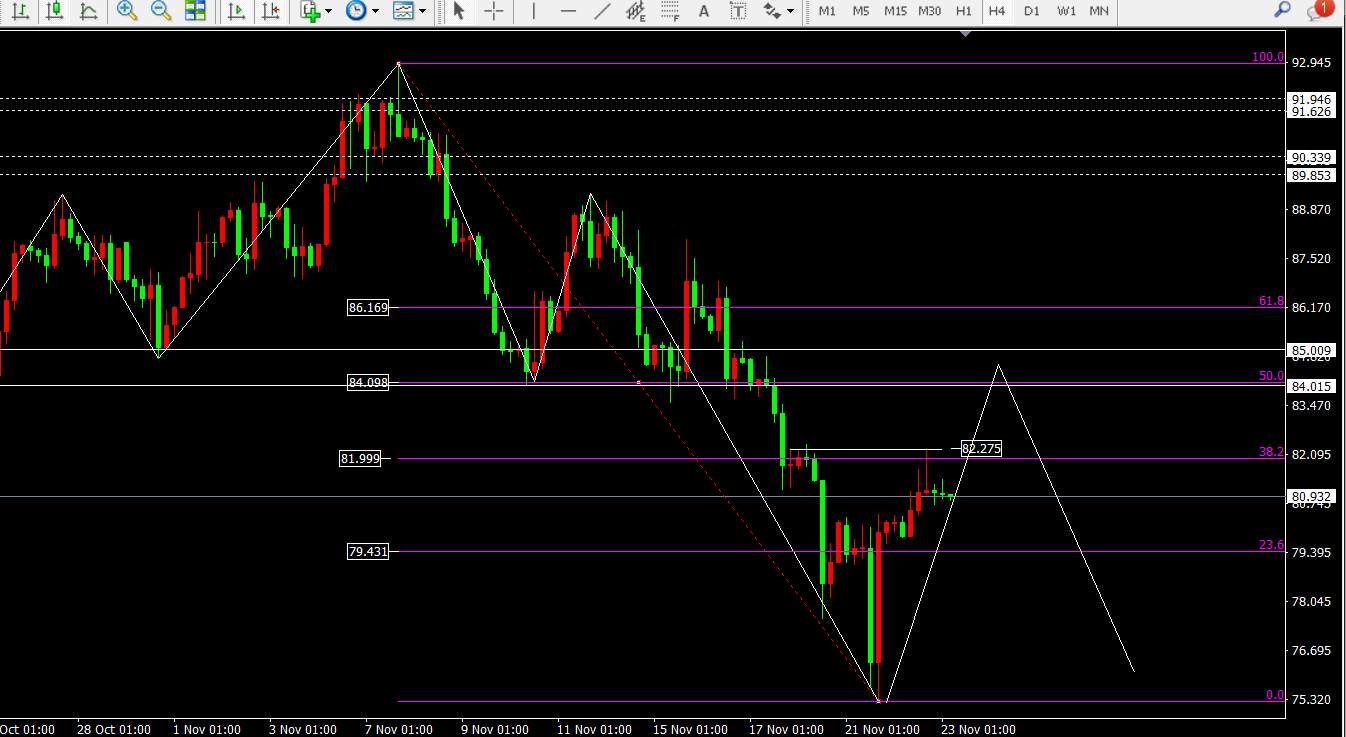This screenshot has width=1346, height=737.
Task: Click the 84.098 price label
Action: coord(368,382)
